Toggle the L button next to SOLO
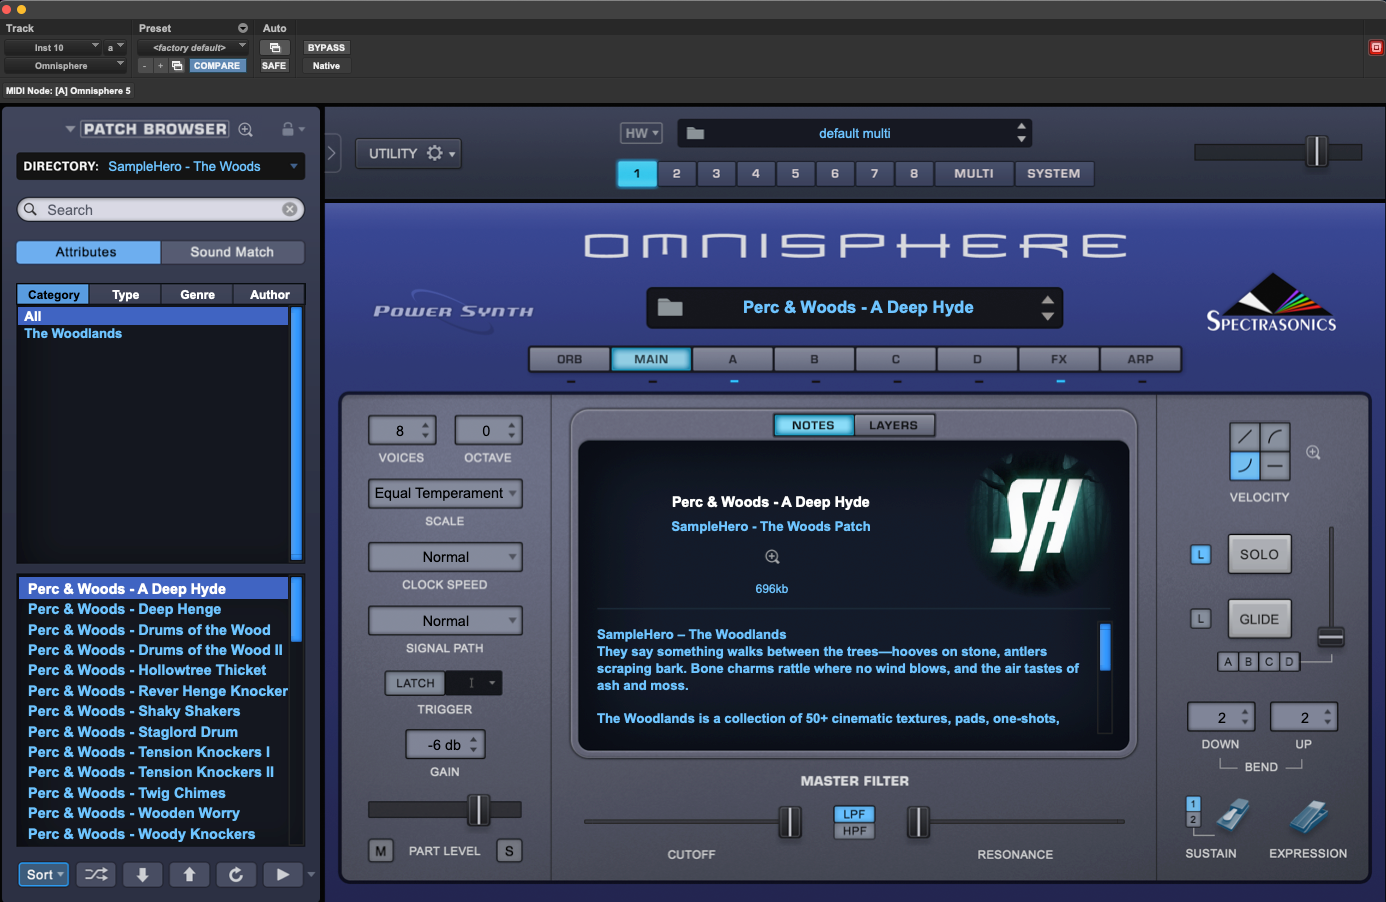The height and width of the screenshot is (902, 1386). 1201,554
